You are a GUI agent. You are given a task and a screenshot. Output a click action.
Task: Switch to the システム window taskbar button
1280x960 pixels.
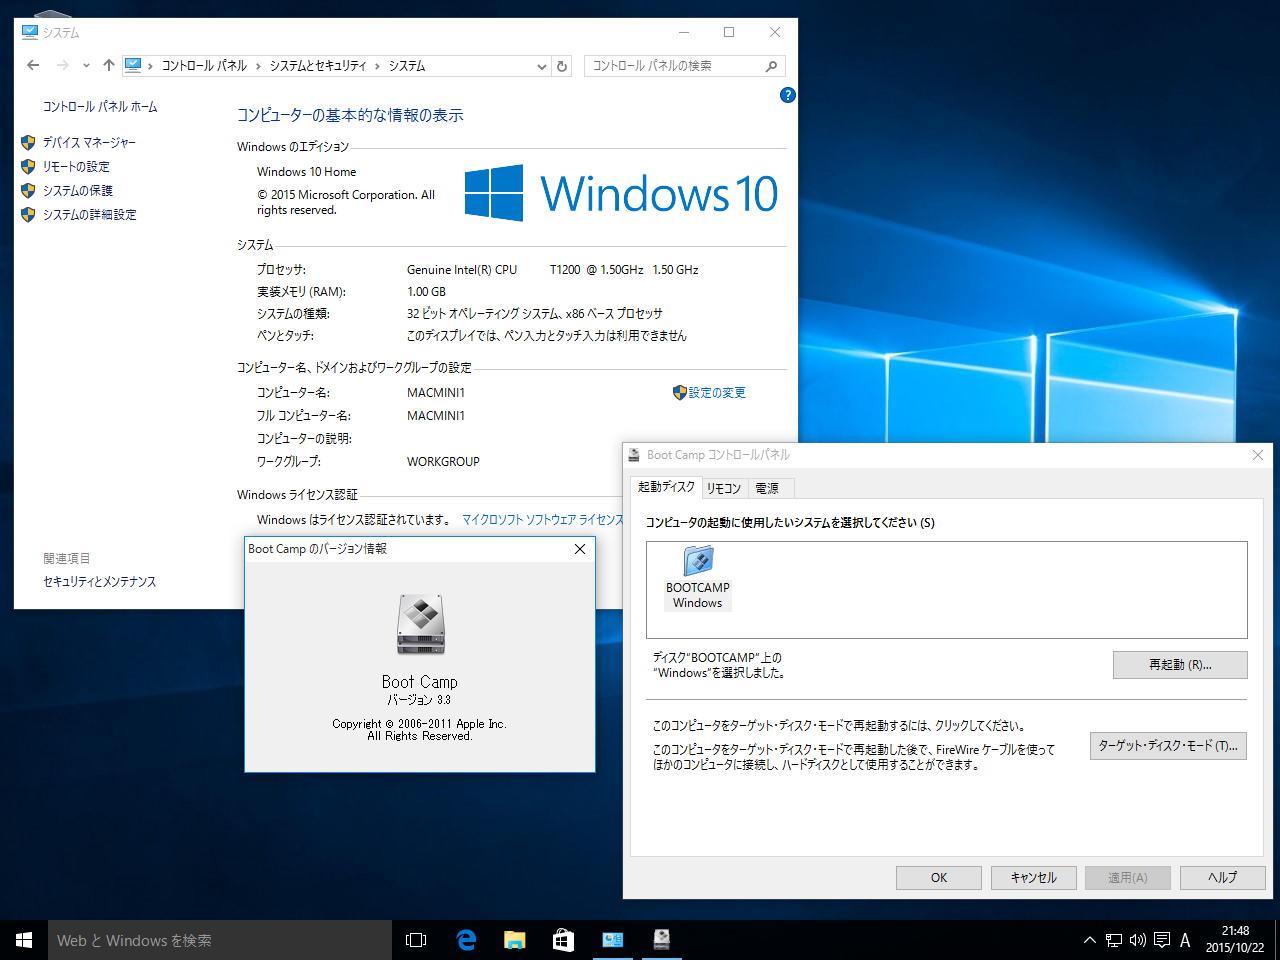point(612,940)
